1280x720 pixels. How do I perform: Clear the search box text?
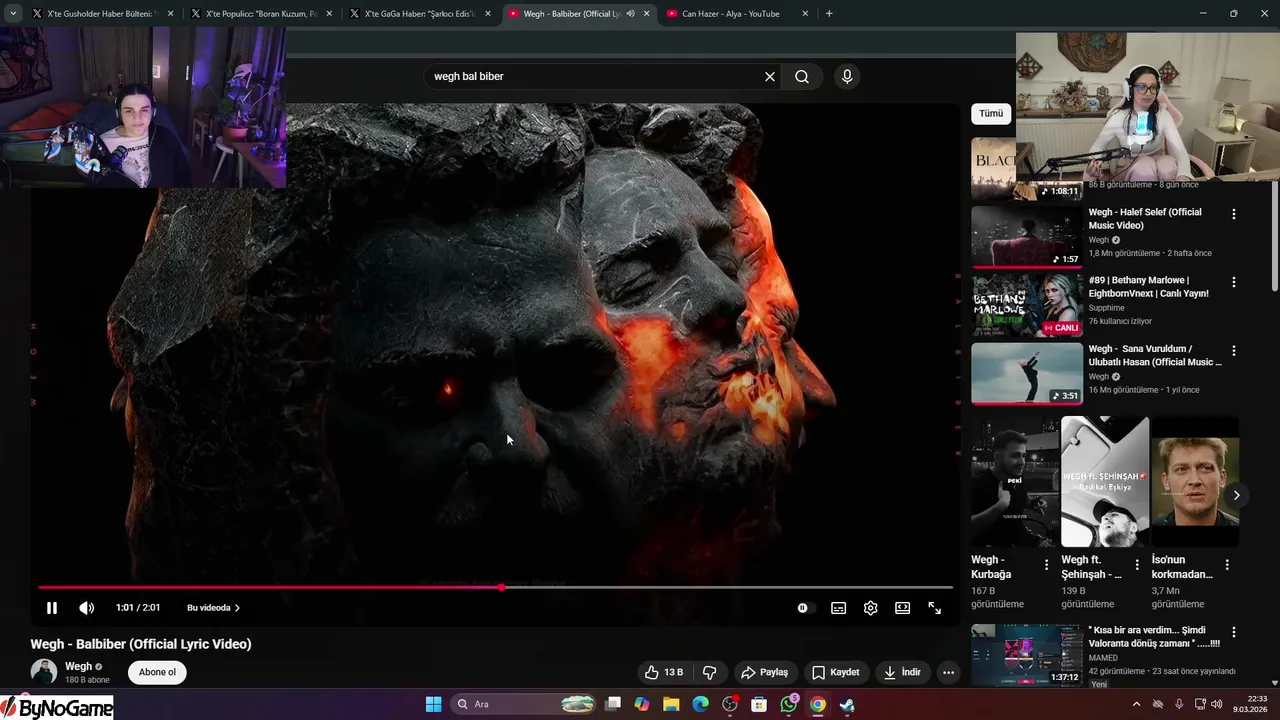770,77
